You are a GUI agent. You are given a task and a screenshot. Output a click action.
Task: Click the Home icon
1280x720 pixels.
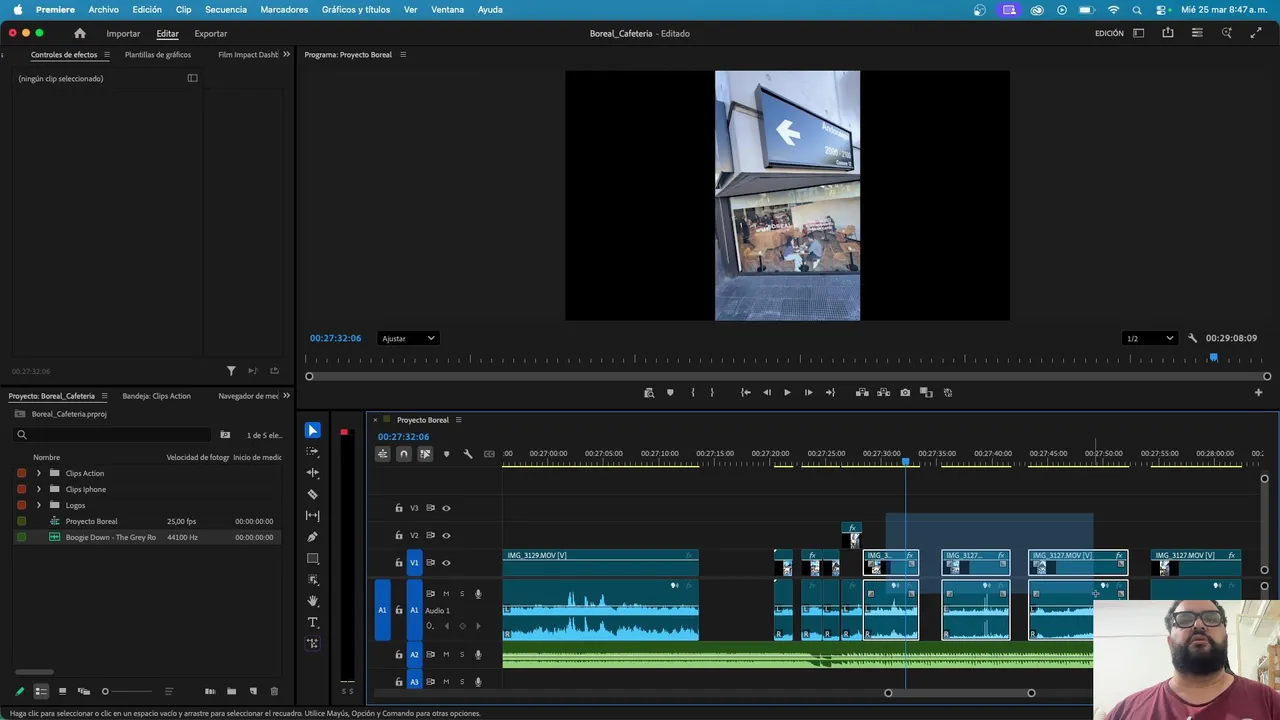(x=80, y=33)
